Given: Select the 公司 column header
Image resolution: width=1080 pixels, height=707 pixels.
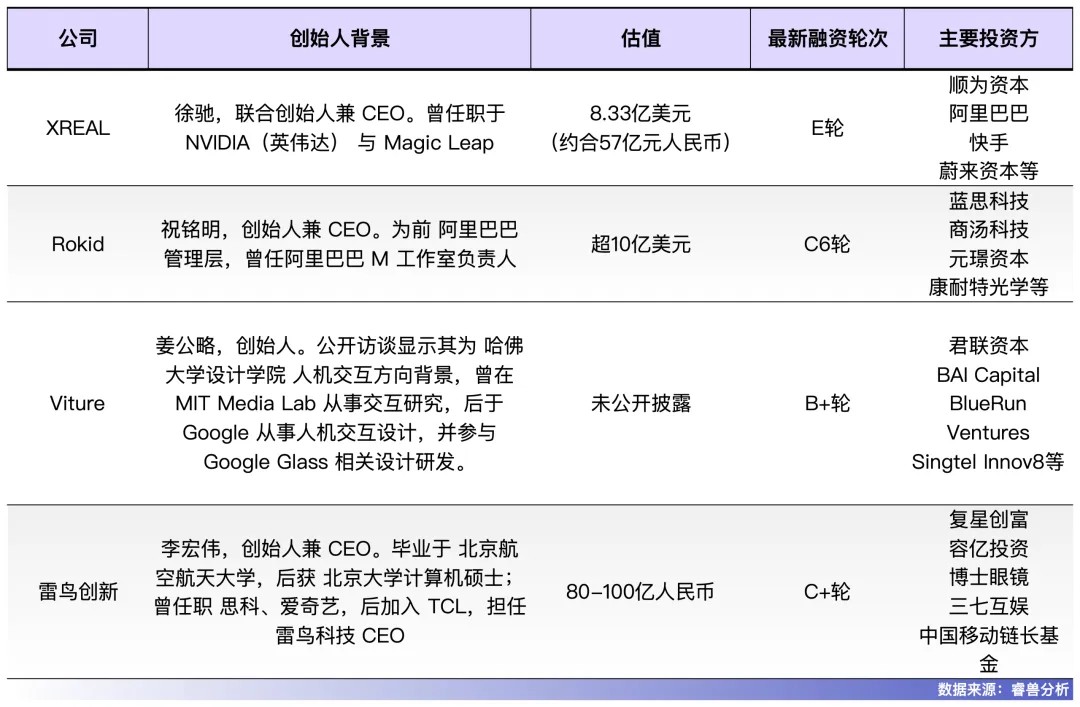Looking at the screenshot, I should point(77,38).
